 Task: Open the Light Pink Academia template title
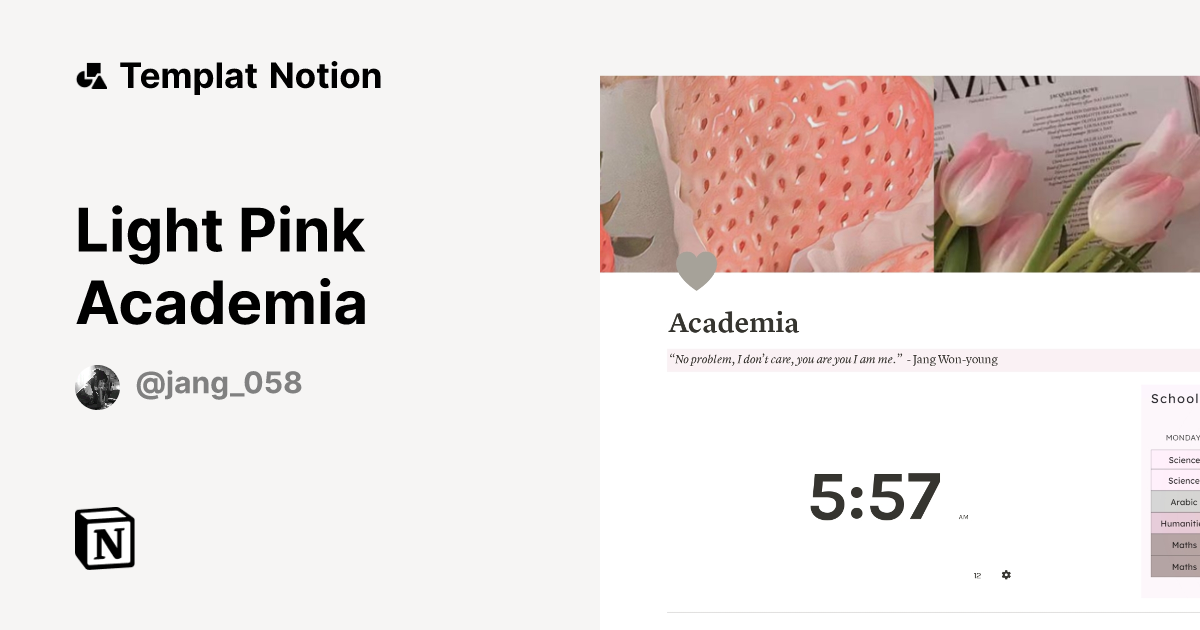220,265
